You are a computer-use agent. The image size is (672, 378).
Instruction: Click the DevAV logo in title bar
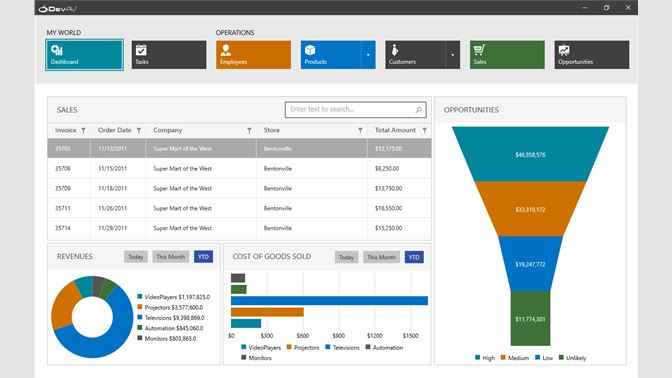[57, 9]
